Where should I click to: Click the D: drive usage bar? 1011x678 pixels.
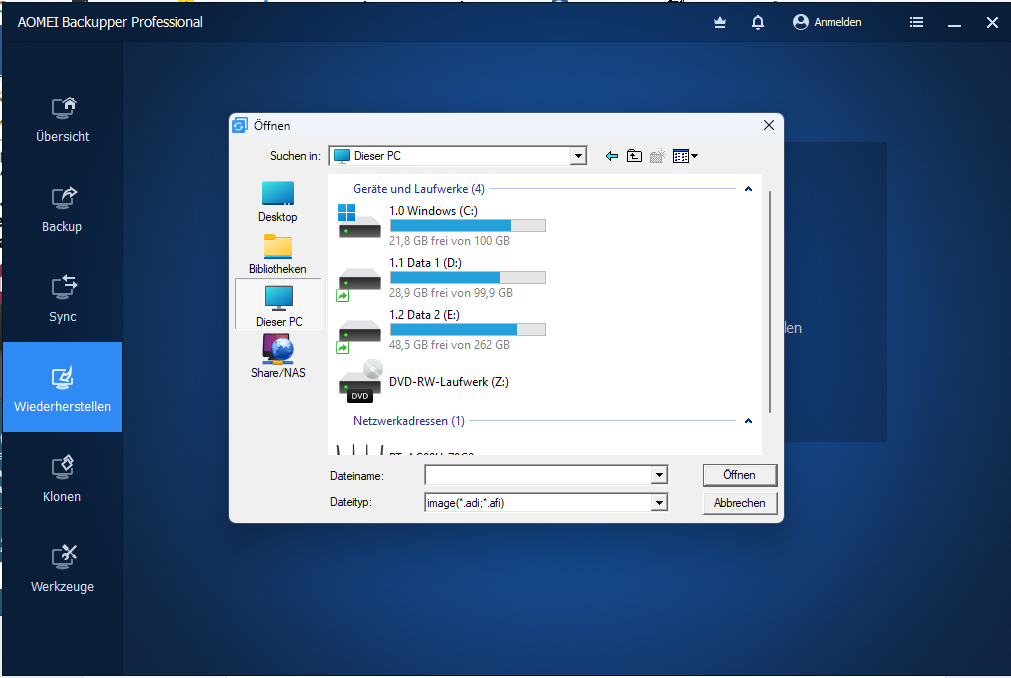pos(468,278)
